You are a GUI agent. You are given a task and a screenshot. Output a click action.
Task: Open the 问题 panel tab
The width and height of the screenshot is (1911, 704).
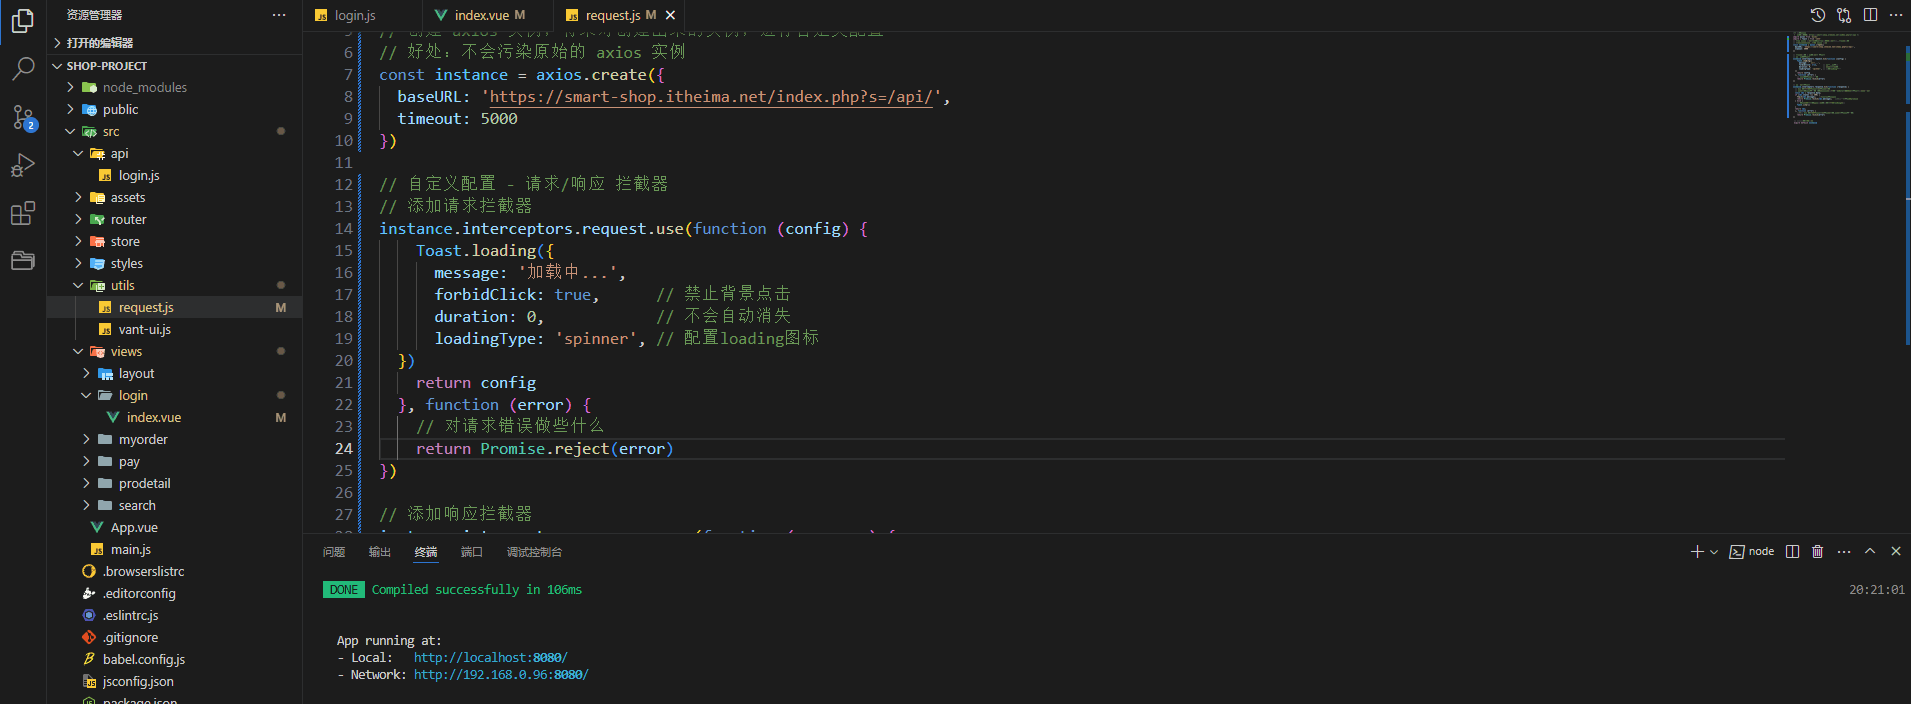point(334,552)
